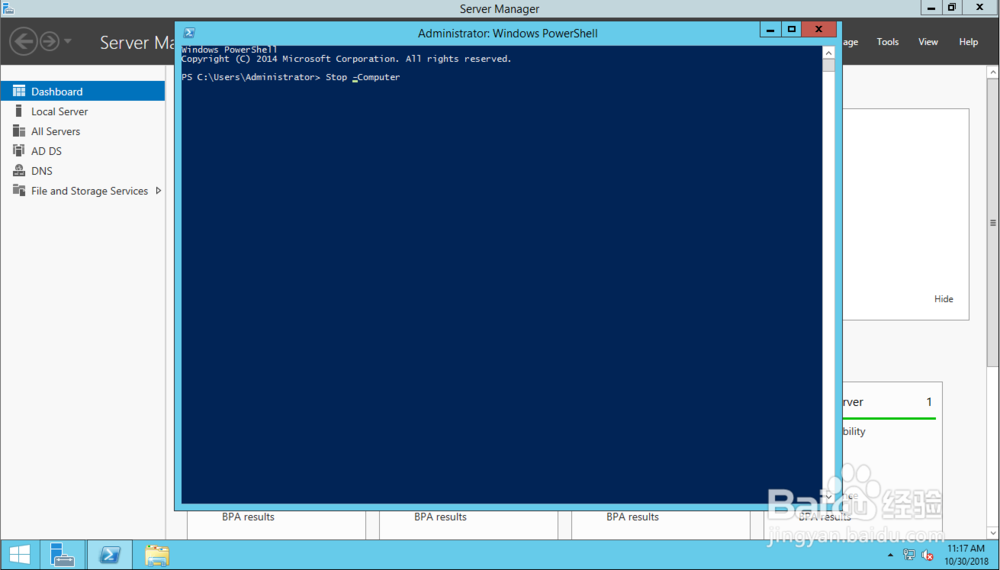This screenshot has height=570, width=1000.
Task: Click File and Storage Services icon
Action: coord(19,190)
